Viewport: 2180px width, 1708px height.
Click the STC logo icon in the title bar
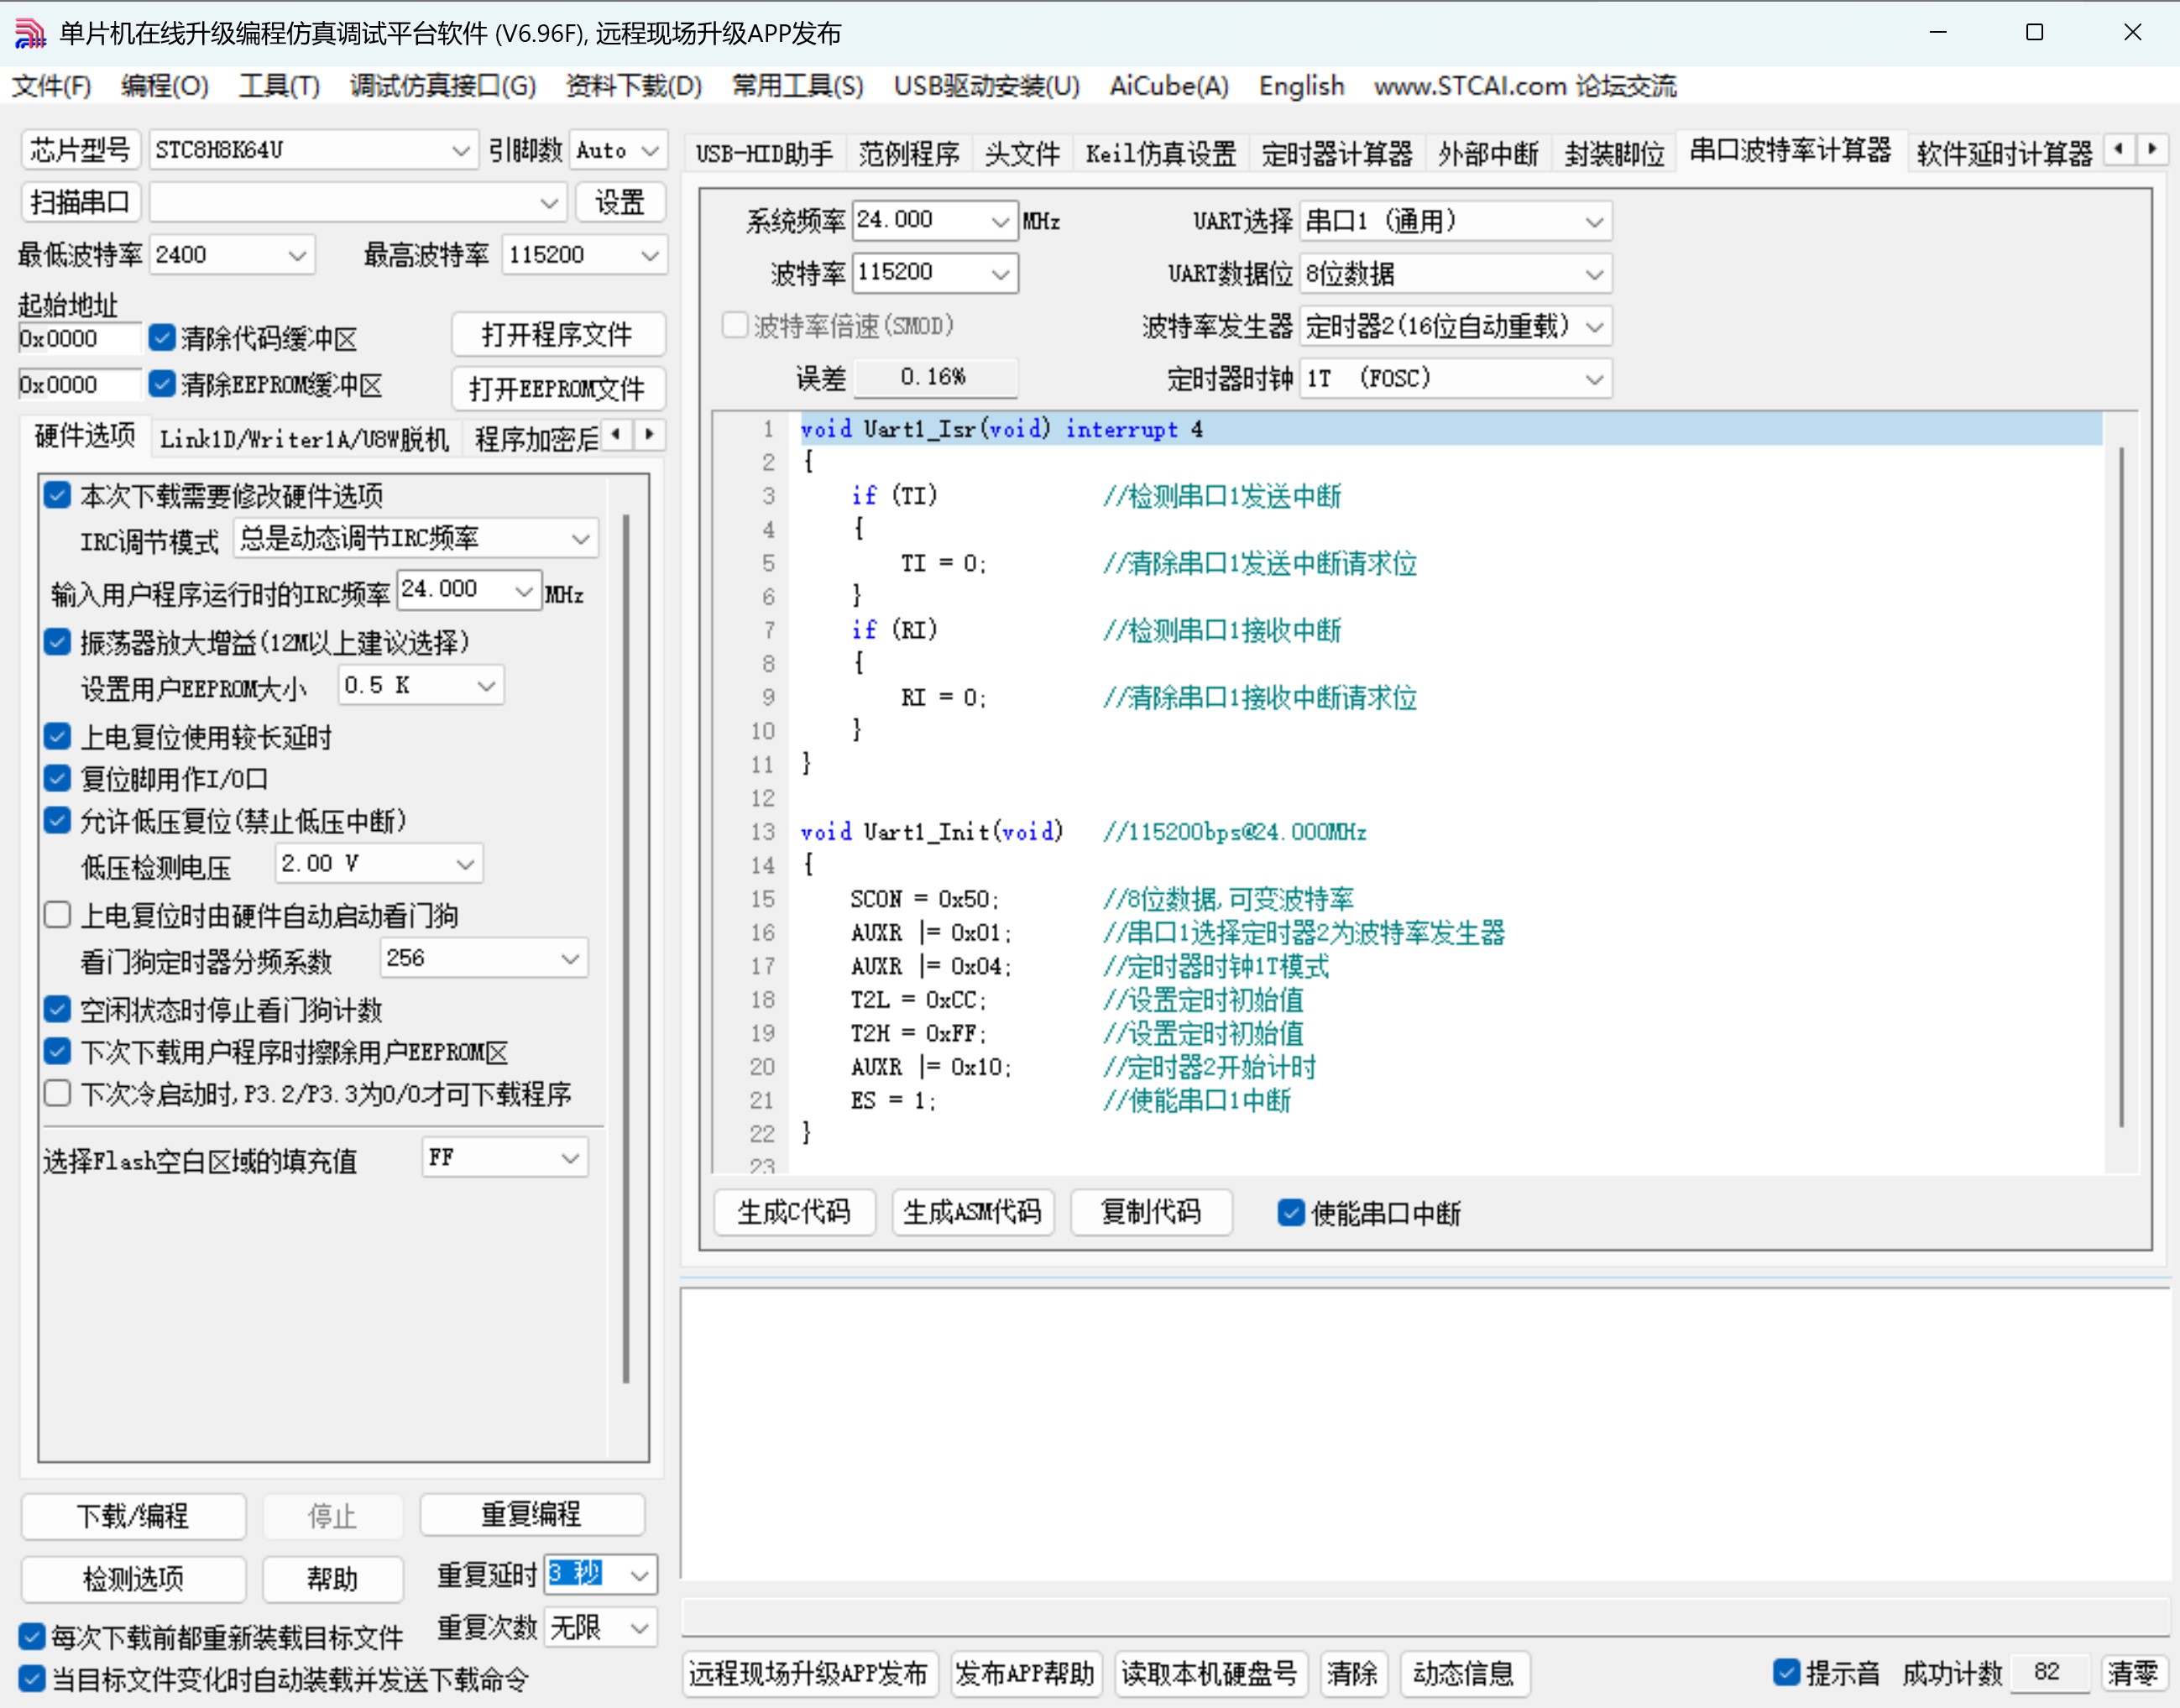[x=30, y=33]
